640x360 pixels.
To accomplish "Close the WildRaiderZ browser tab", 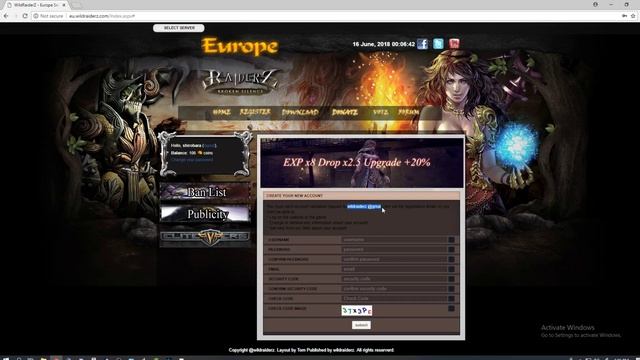I will point(64,5).
